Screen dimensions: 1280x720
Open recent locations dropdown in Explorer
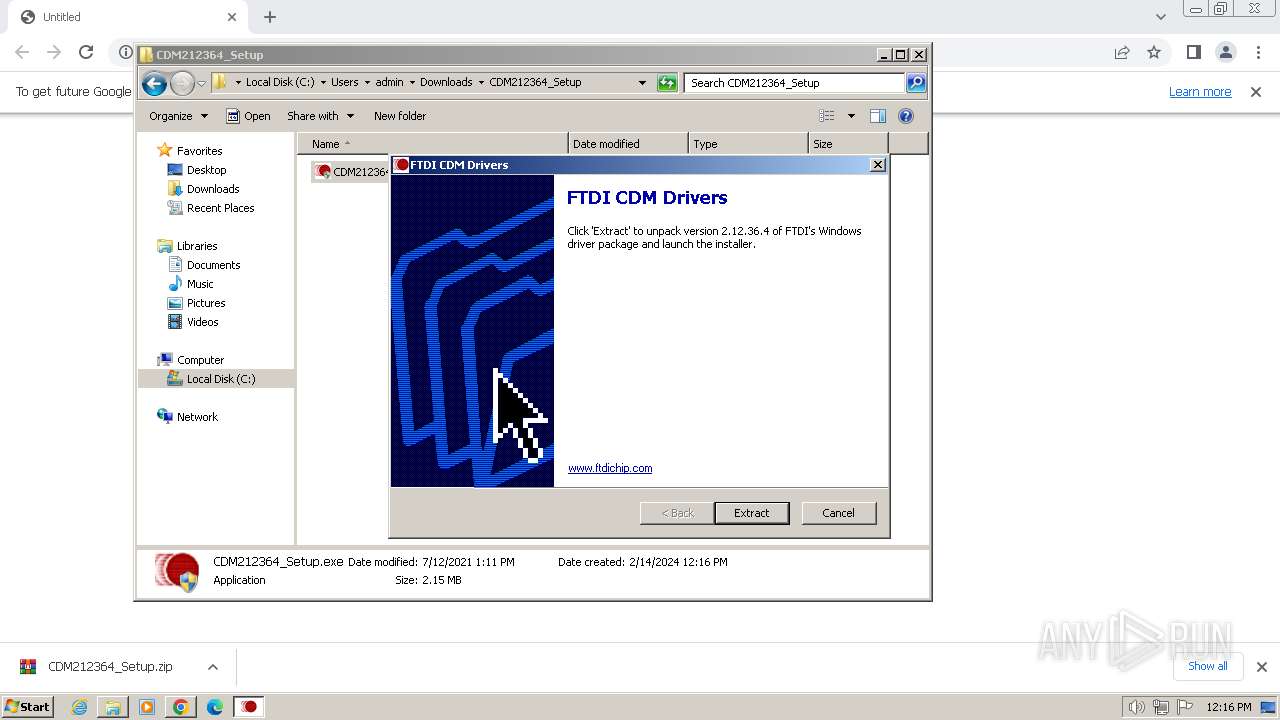pos(201,83)
